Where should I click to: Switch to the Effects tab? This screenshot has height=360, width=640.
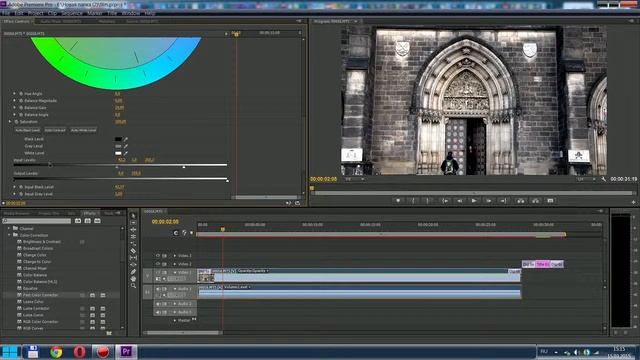[89, 213]
